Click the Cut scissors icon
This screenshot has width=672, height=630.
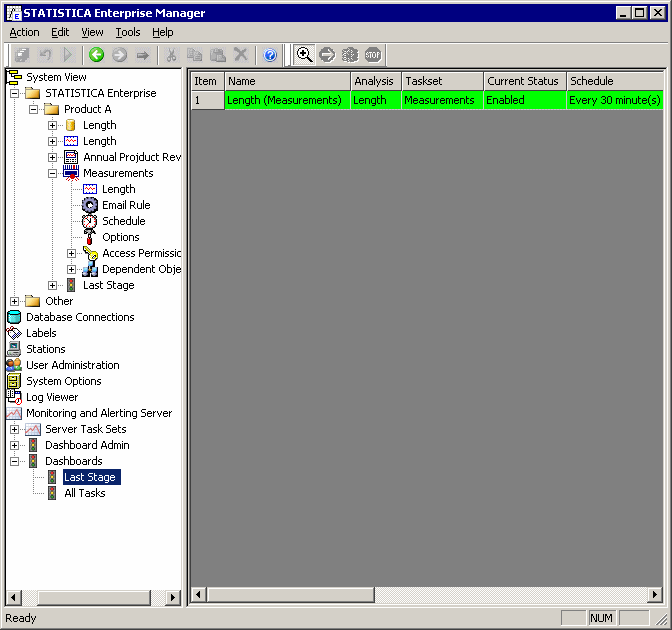171,55
